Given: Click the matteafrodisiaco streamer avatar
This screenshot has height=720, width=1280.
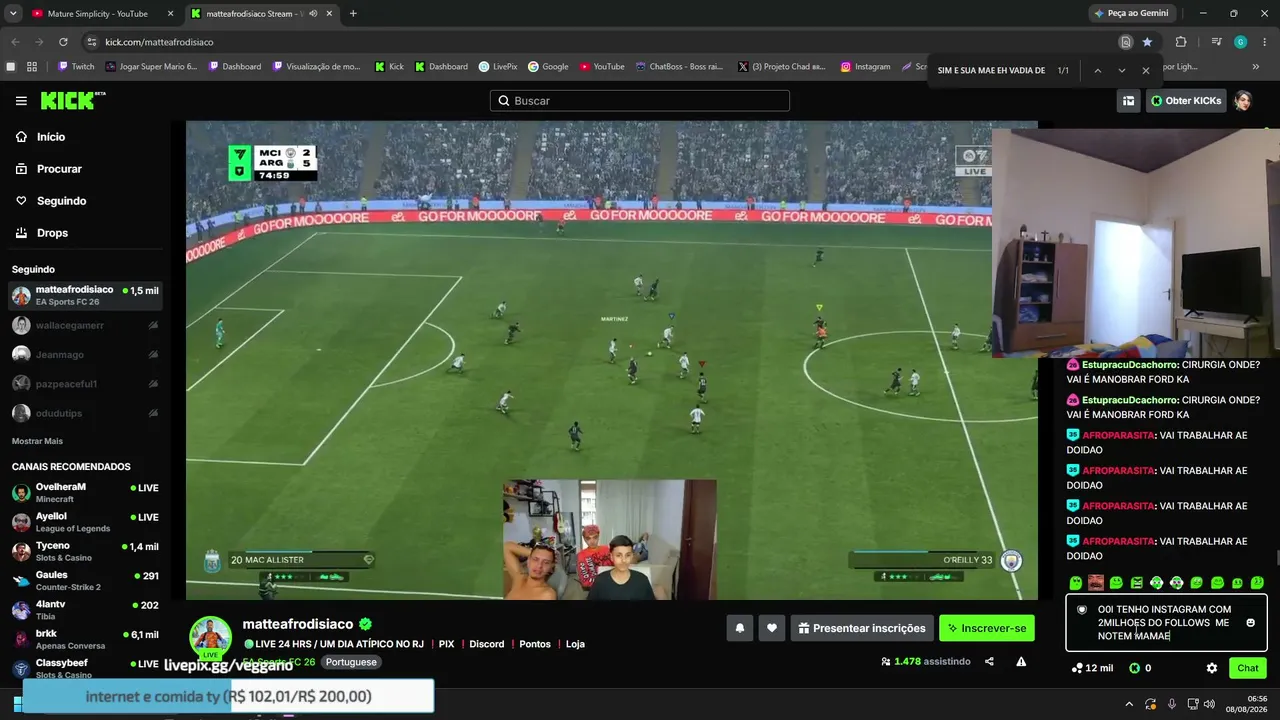Looking at the screenshot, I should (211, 636).
